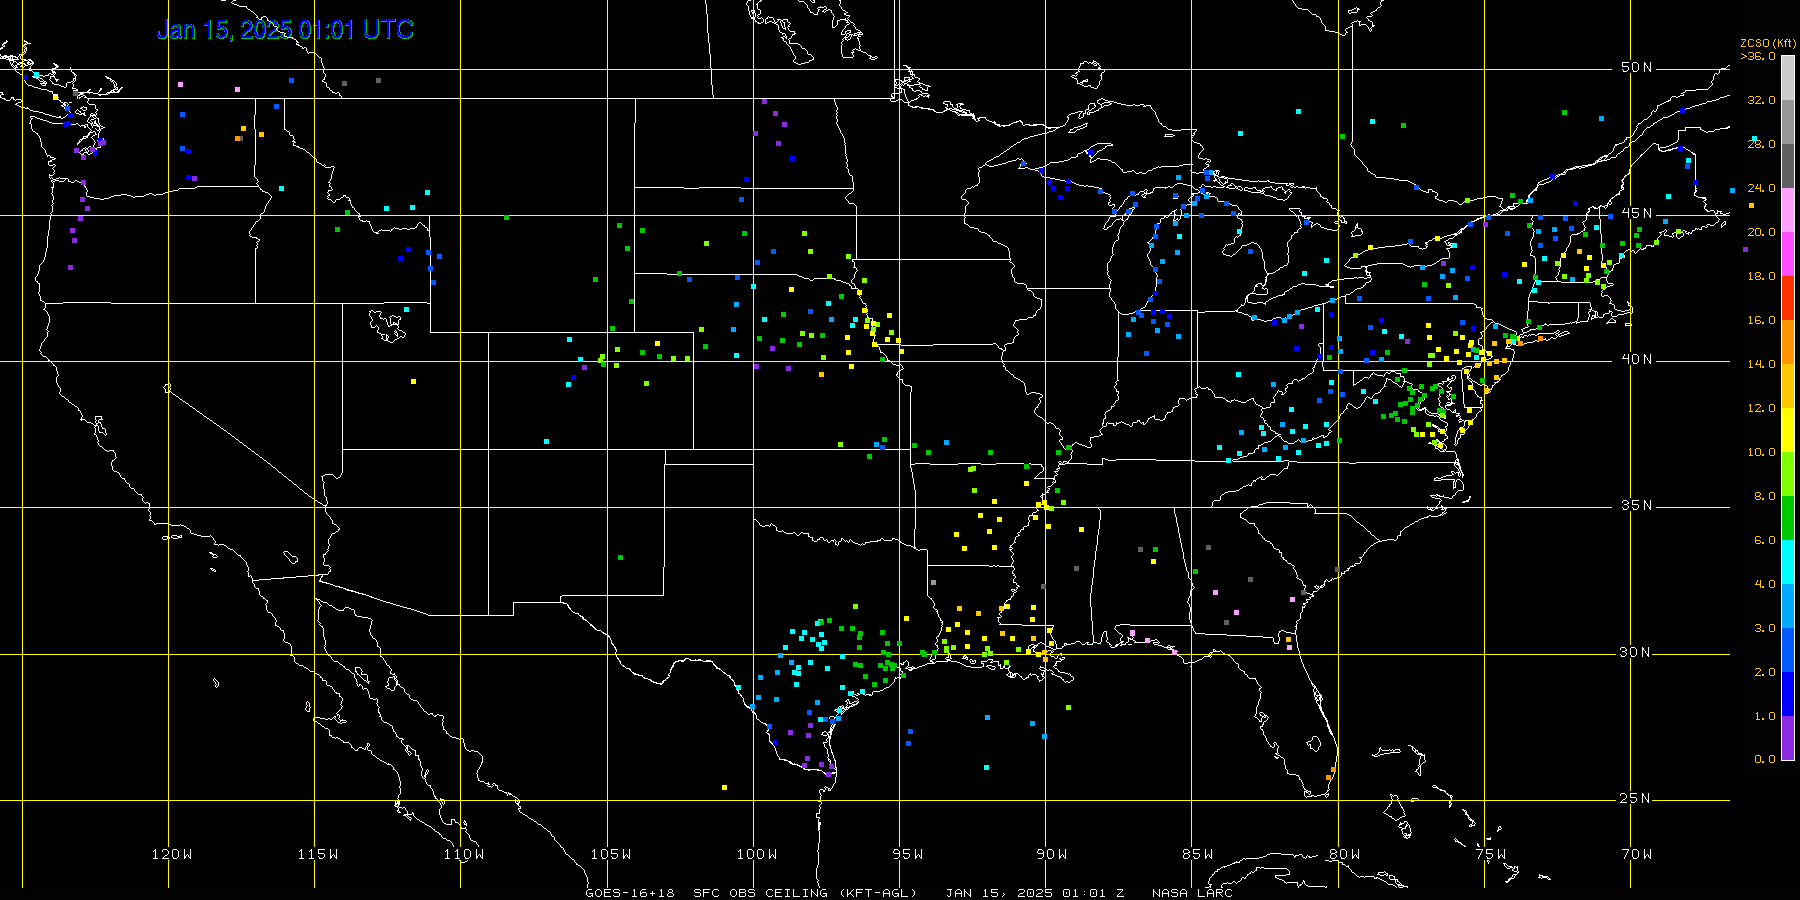
Task: Click the '50 N' latitude label
Action: coord(1637,67)
